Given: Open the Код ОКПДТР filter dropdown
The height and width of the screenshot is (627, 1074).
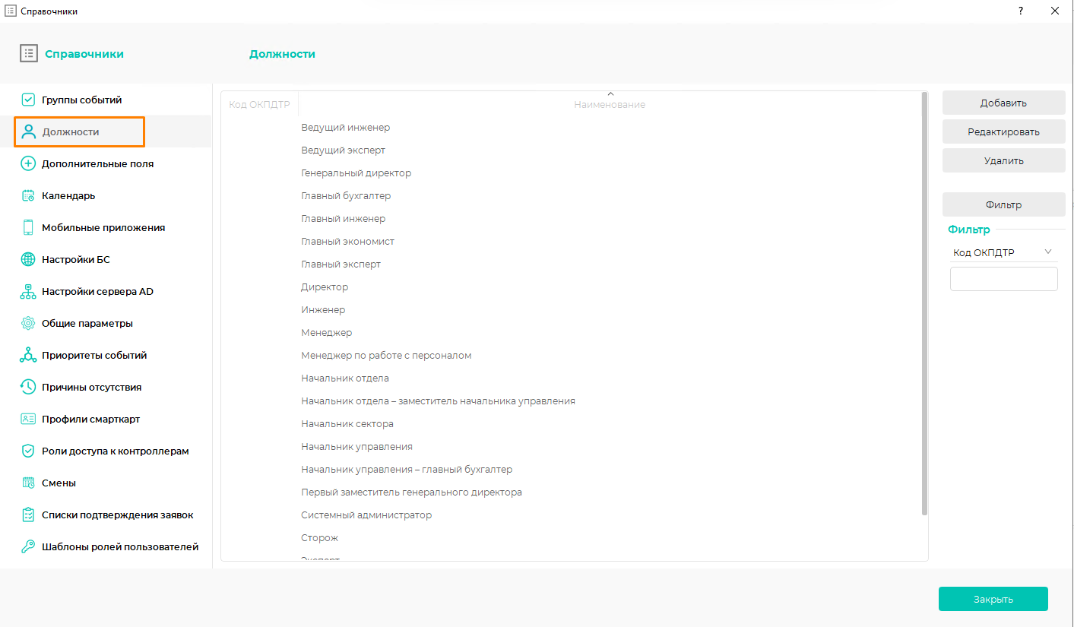Looking at the screenshot, I should pos(1003,253).
